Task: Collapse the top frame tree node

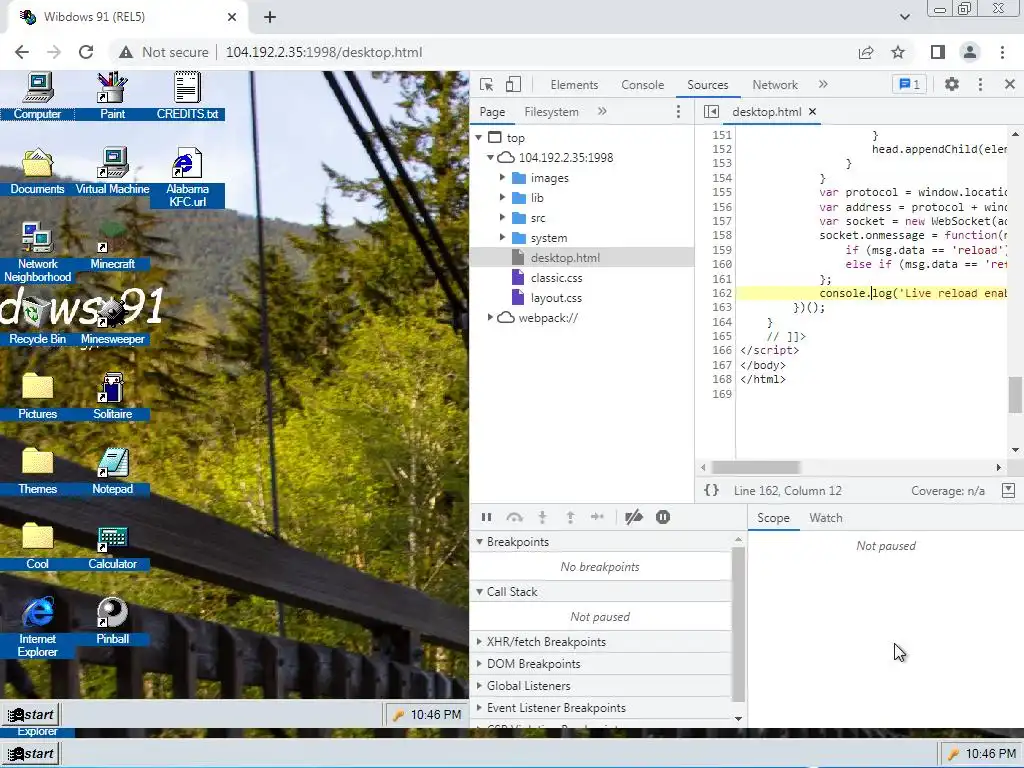Action: coord(479,137)
